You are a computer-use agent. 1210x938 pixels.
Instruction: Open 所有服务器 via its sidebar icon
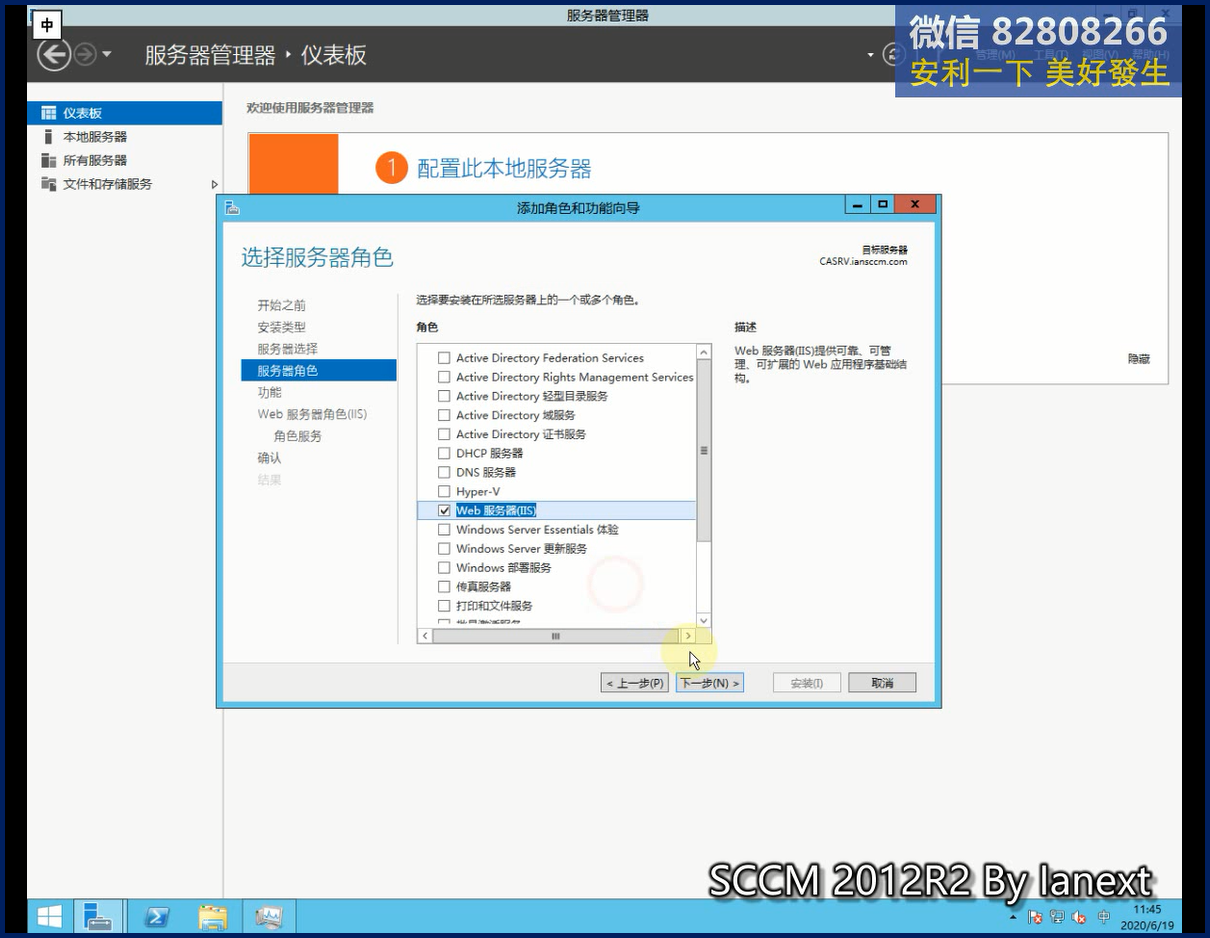tap(48, 160)
